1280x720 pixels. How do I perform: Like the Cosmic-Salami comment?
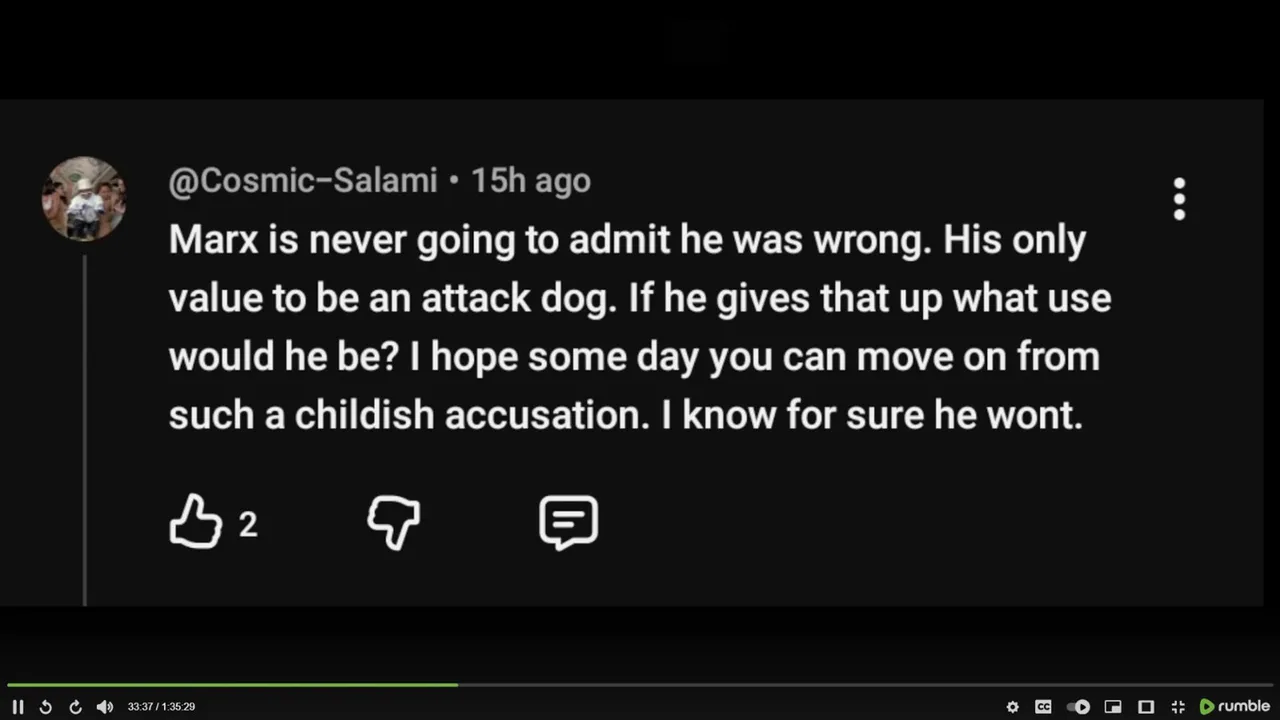(195, 522)
